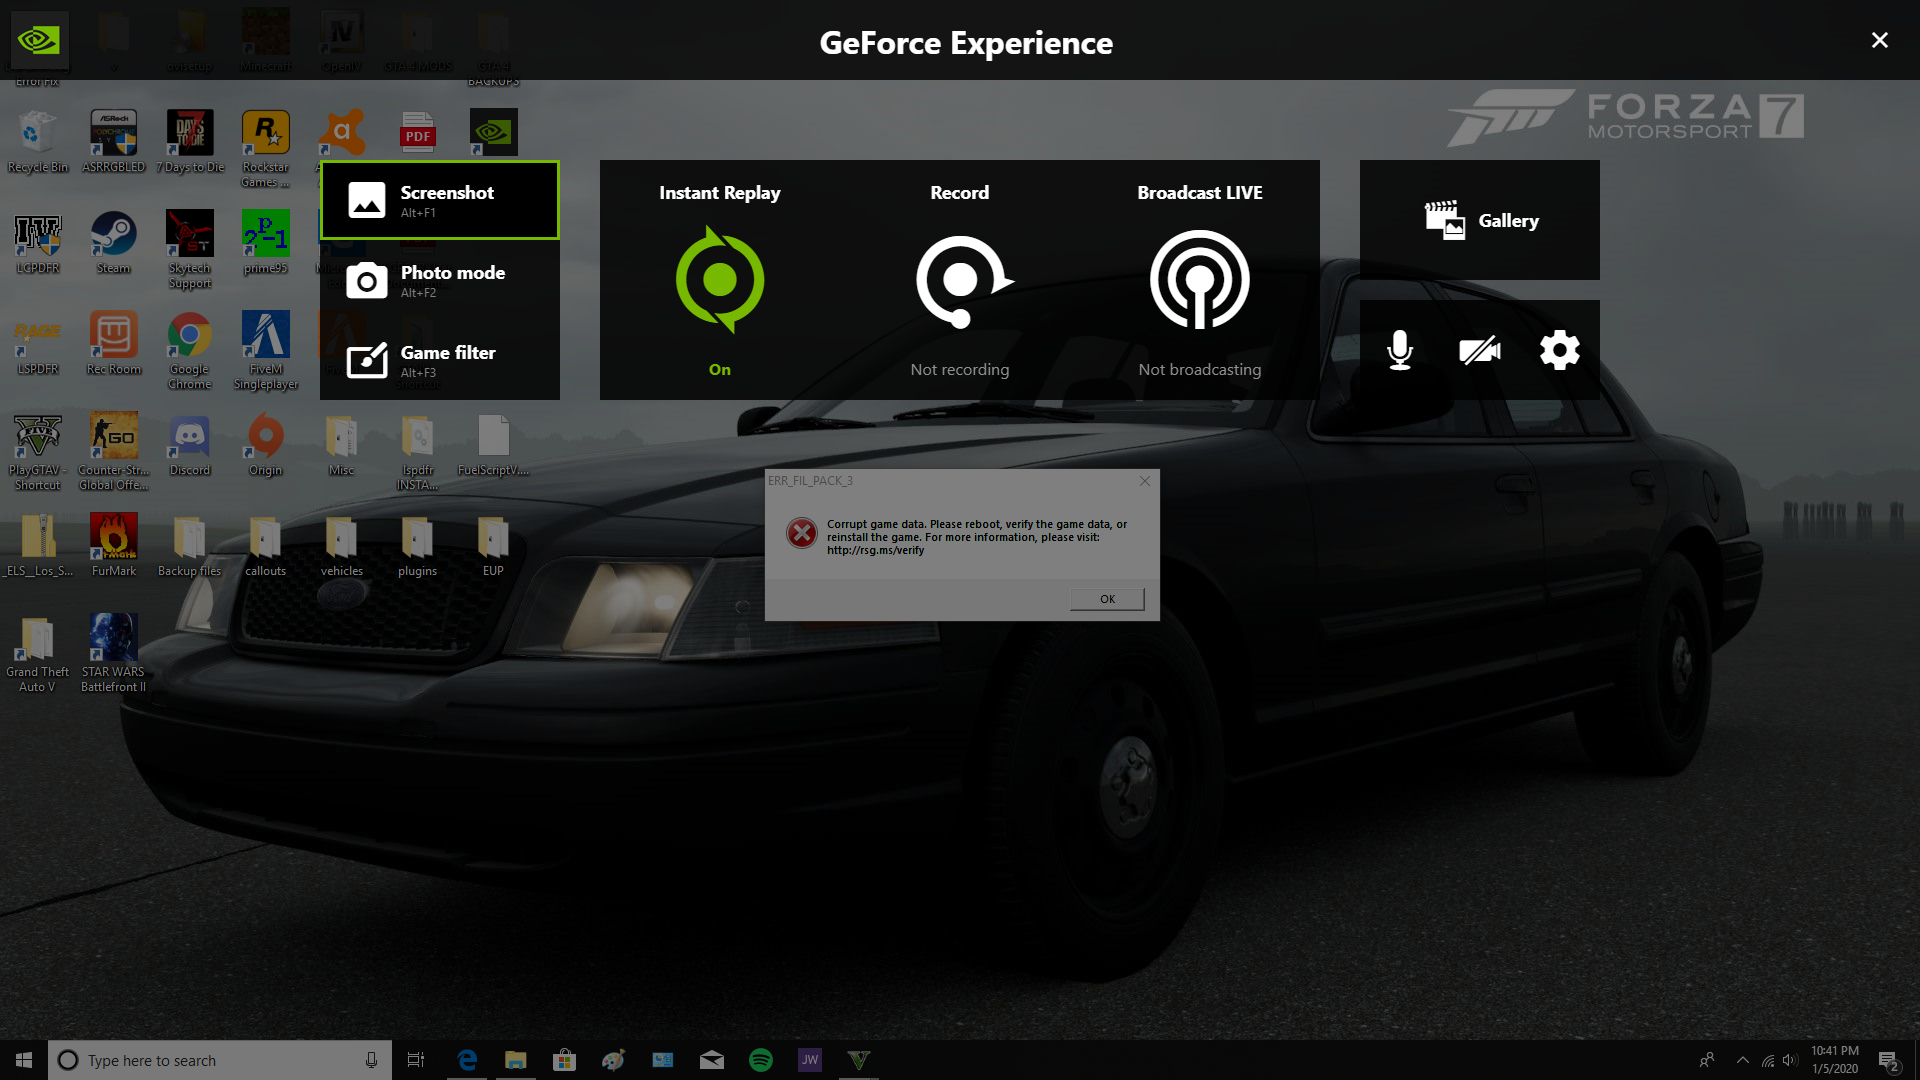Select Photo mode option
Image resolution: width=1920 pixels, height=1080 pixels.
[x=440, y=281]
